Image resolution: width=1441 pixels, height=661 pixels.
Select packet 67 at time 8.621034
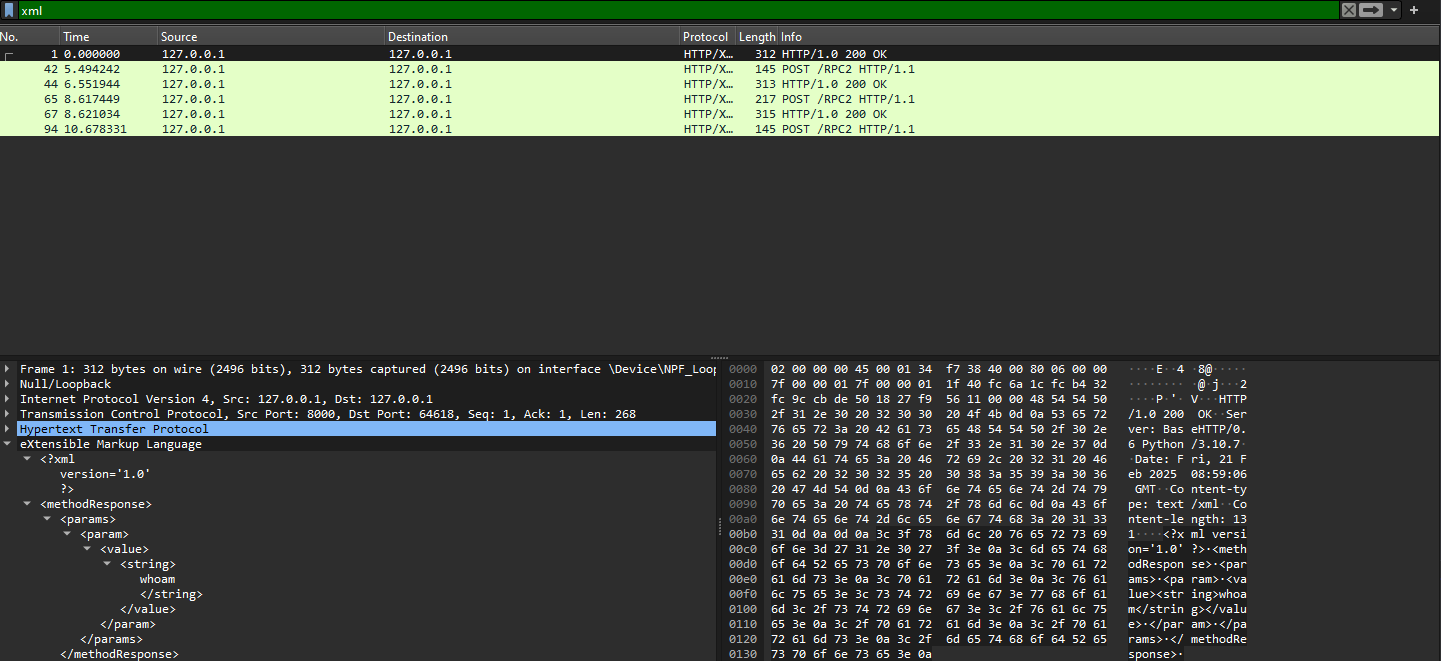click(720, 114)
